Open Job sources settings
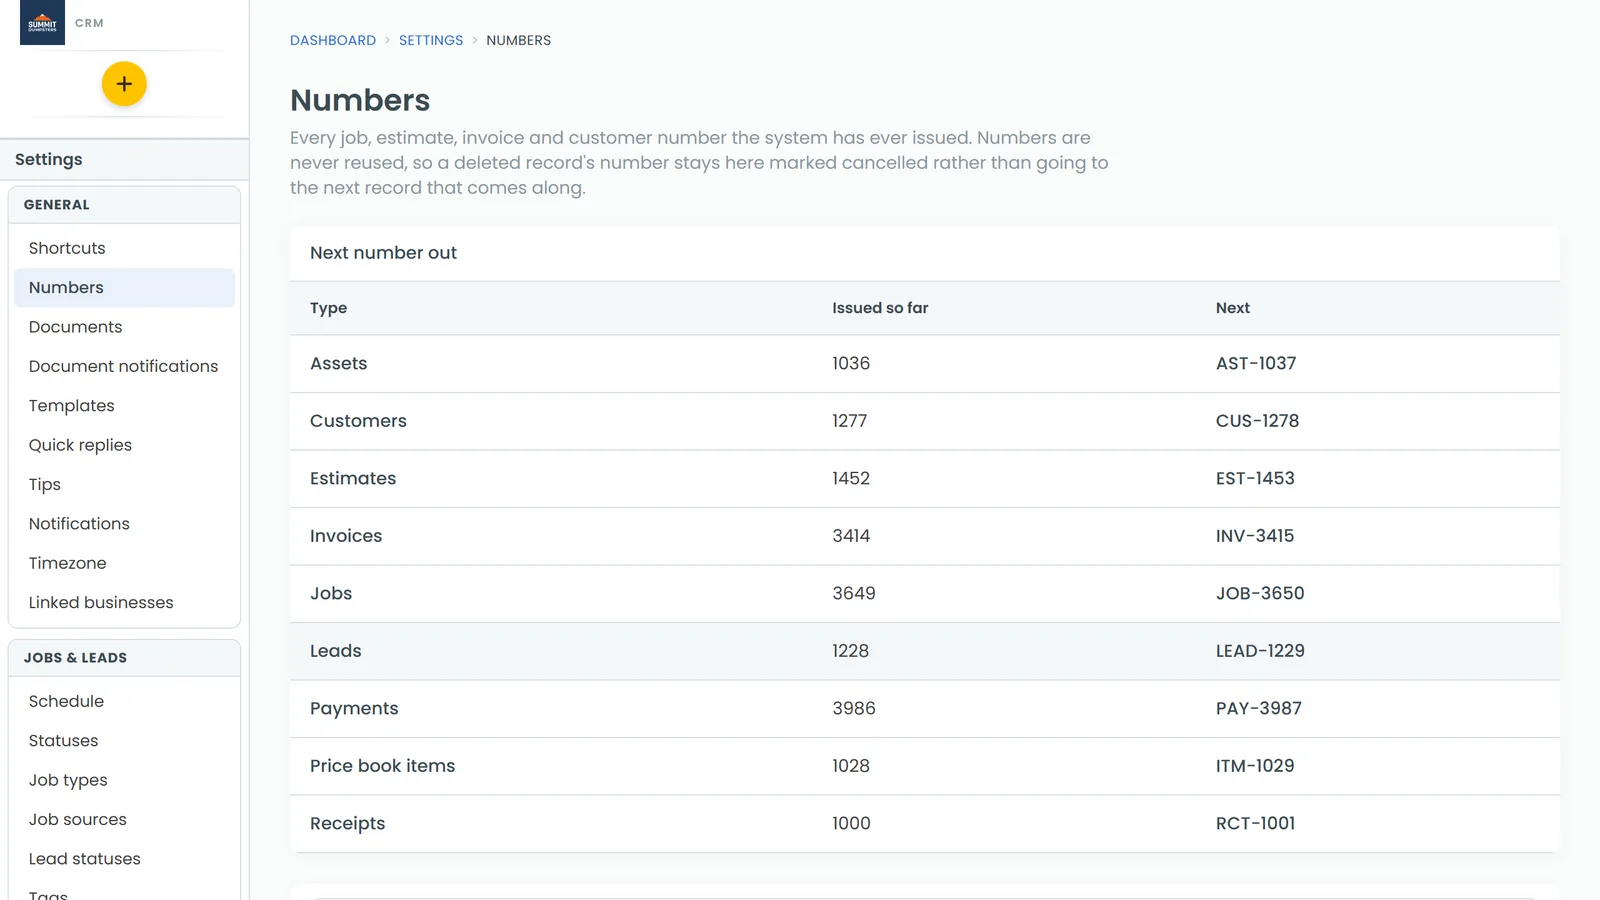Viewport: 1600px width, 900px height. click(x=124, y=819)
